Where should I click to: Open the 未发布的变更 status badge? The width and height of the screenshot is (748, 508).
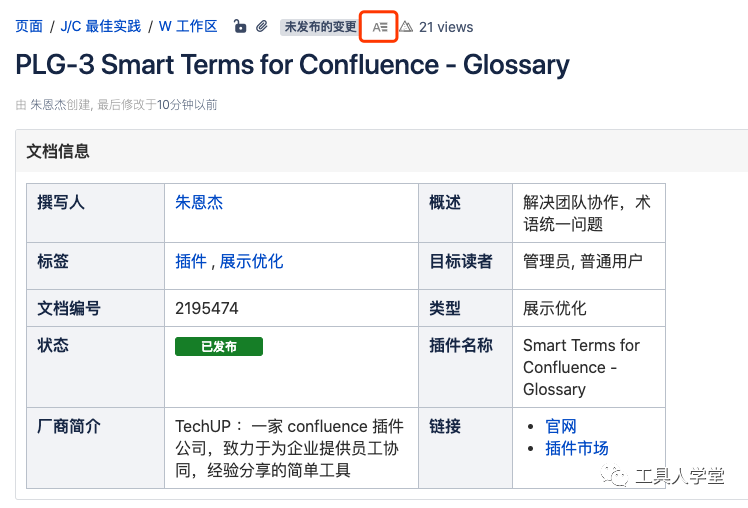pyautogui.click(x=320, y=27)
